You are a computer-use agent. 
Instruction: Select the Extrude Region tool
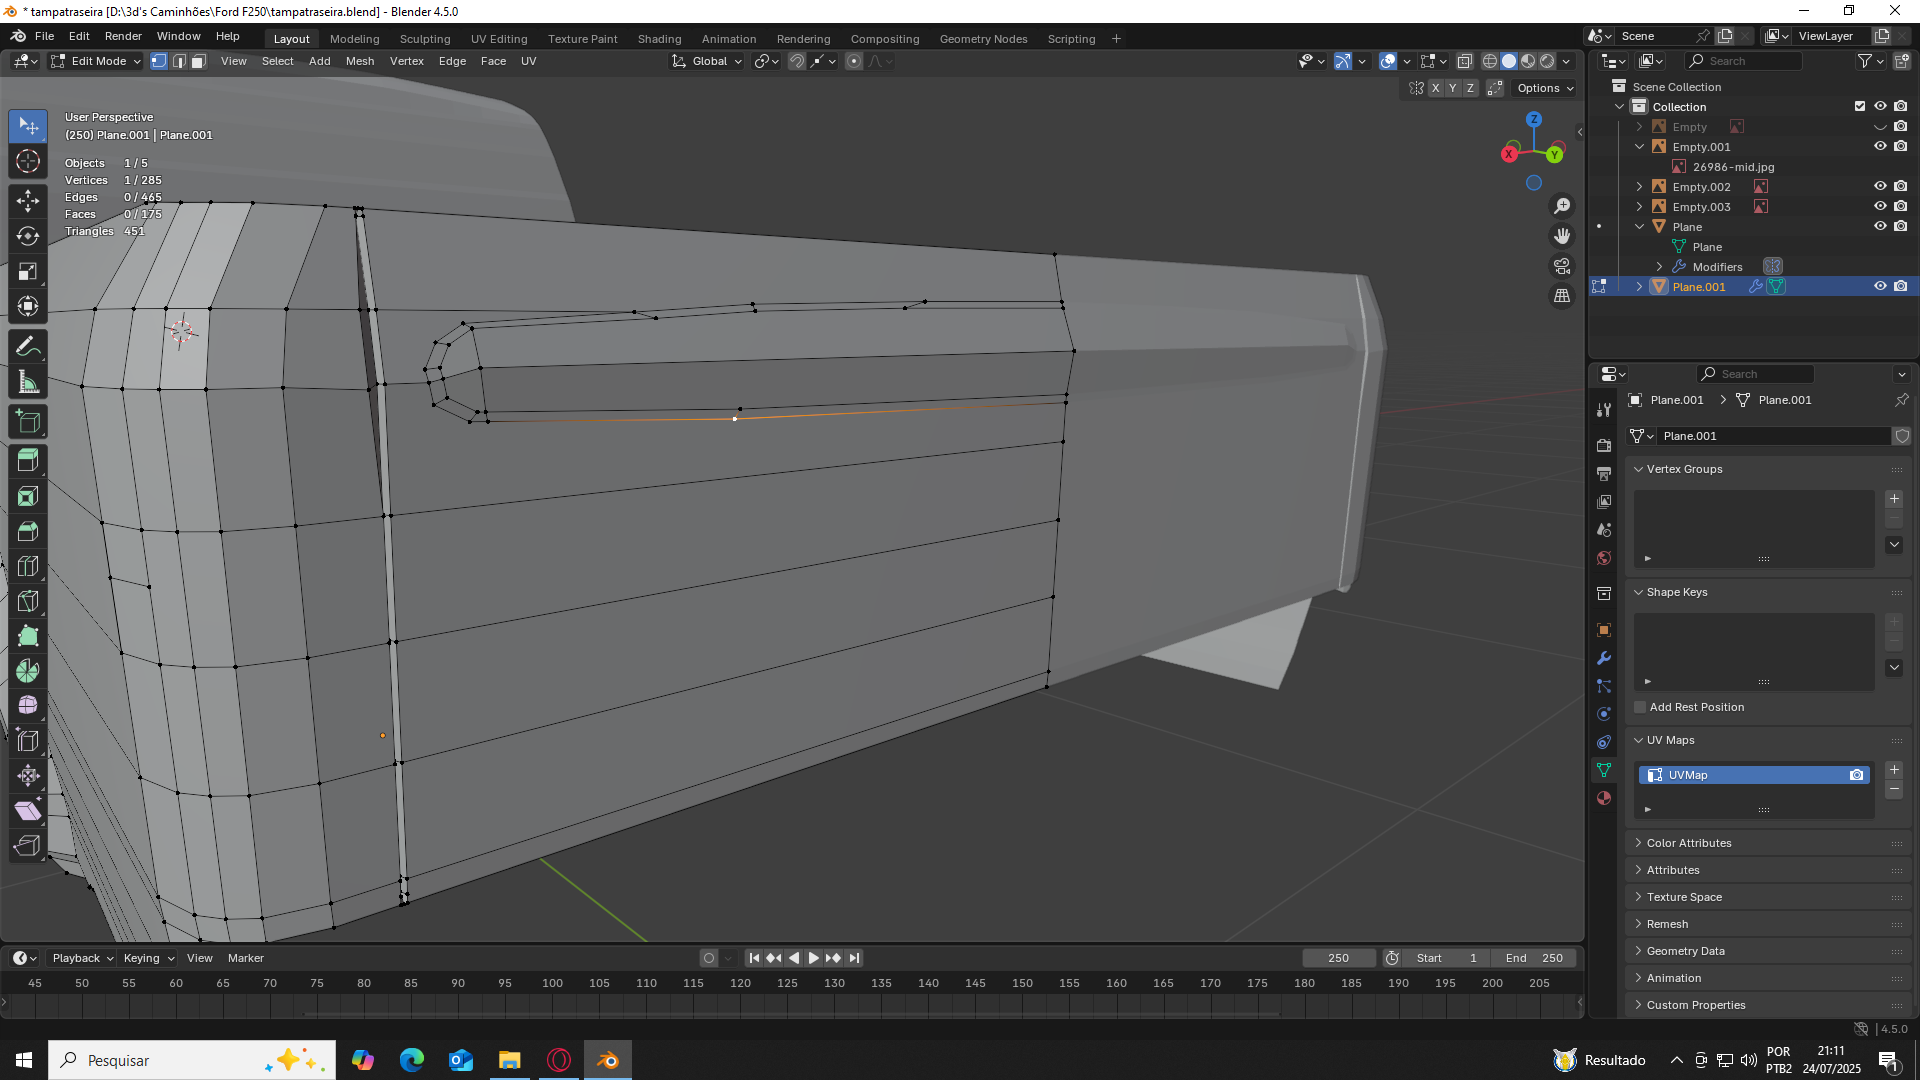coord(28,461)
